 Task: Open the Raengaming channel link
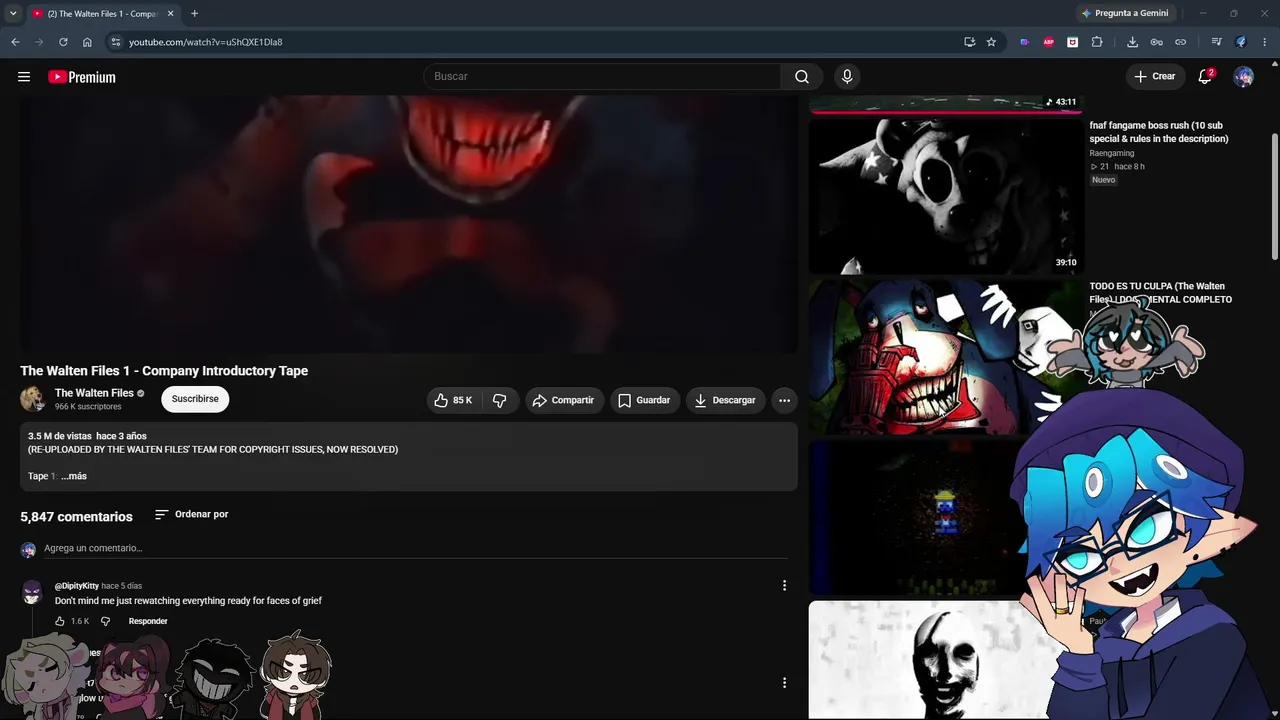[x=1112, y=153]
